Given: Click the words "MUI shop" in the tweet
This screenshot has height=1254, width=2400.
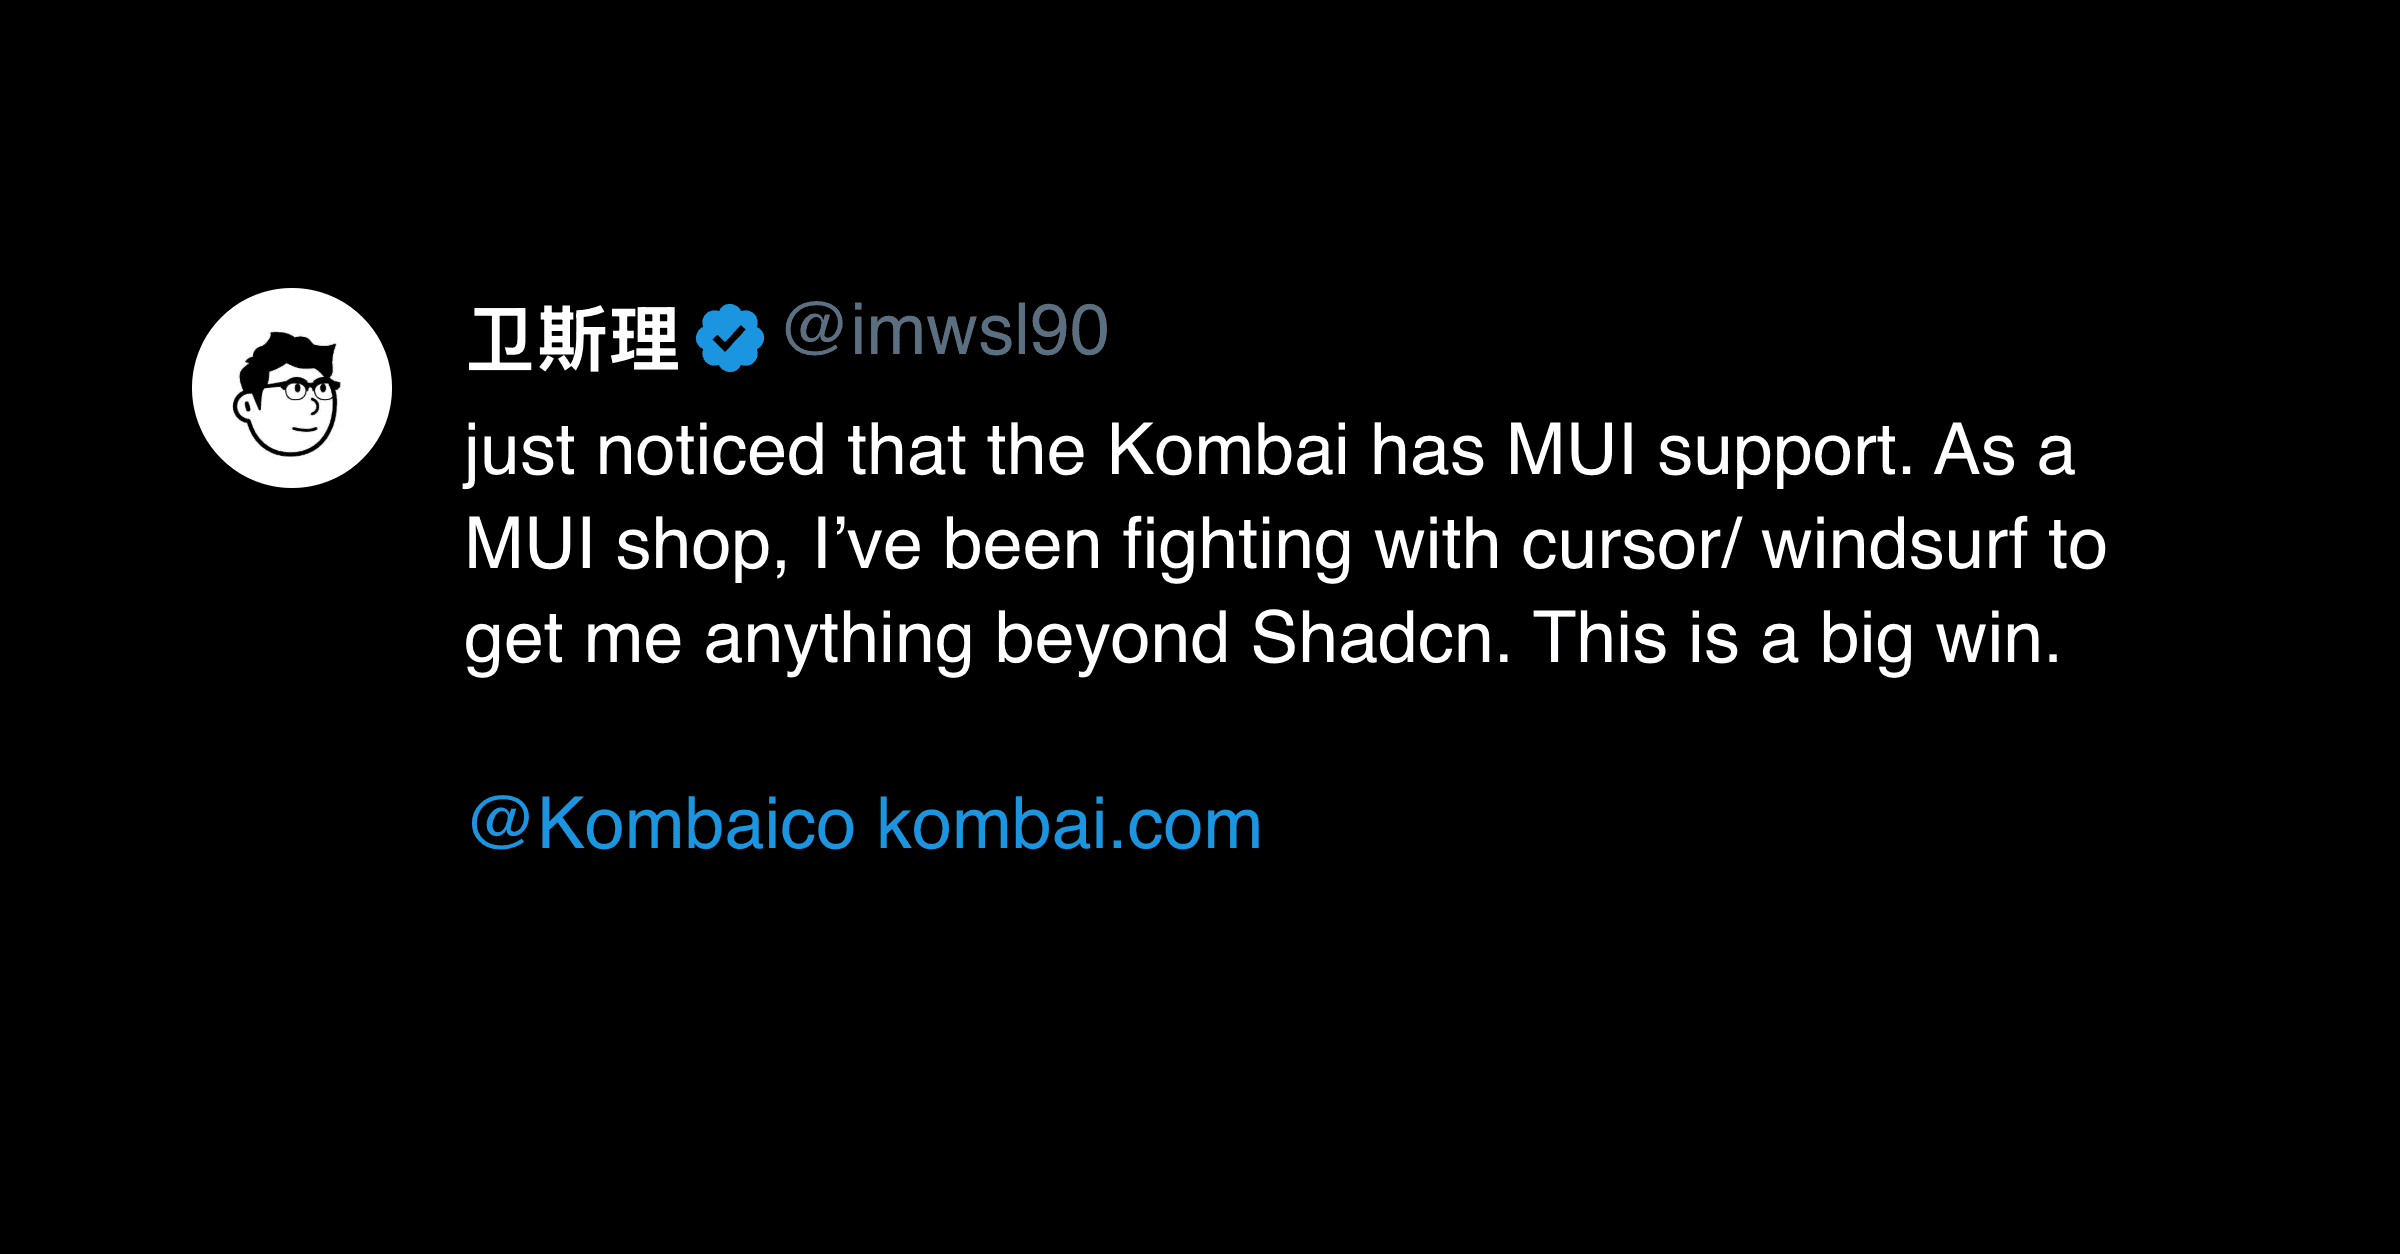Looking at the screenshot, I should tap(618, 545).
